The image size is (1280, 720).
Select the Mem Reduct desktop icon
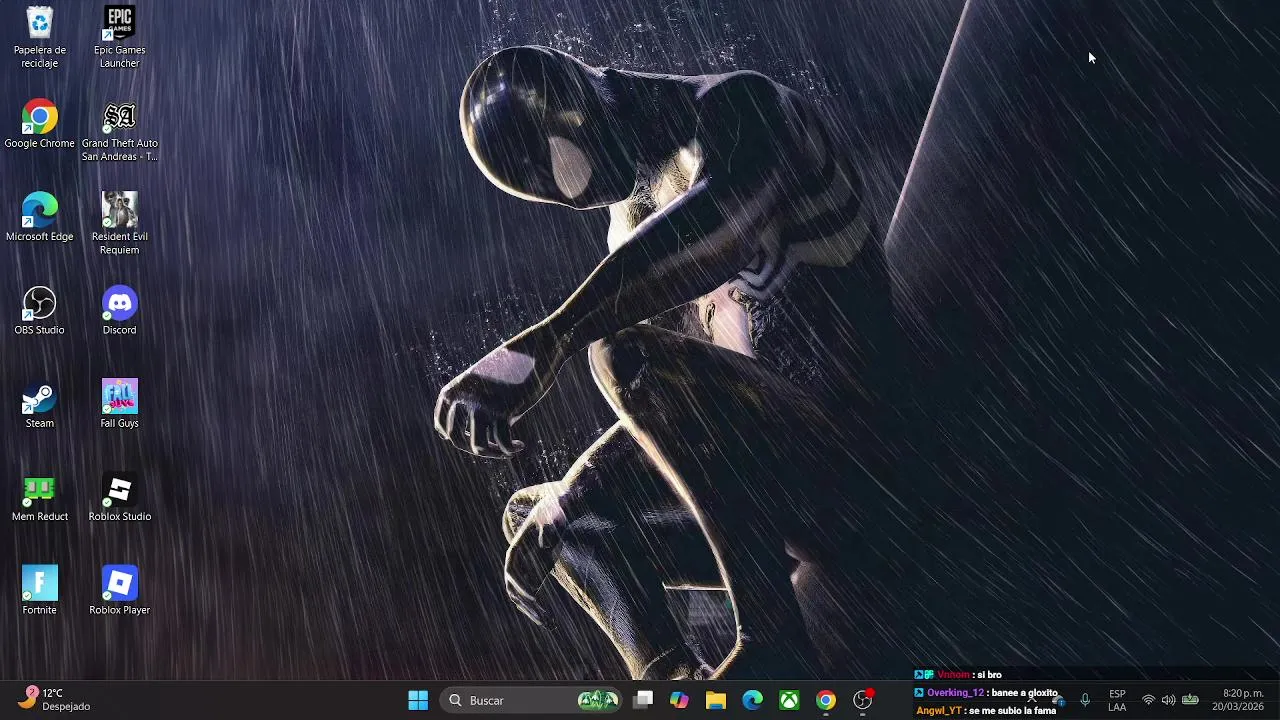tap(40, 498)
